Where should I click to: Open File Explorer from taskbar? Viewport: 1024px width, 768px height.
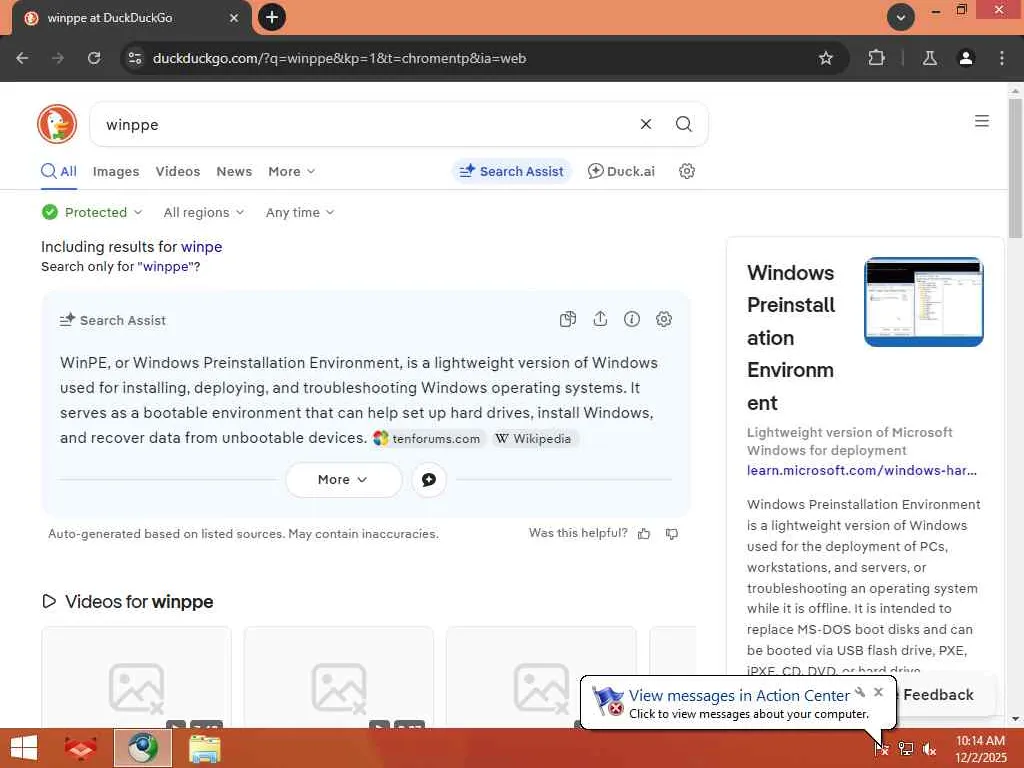(204, 748)
